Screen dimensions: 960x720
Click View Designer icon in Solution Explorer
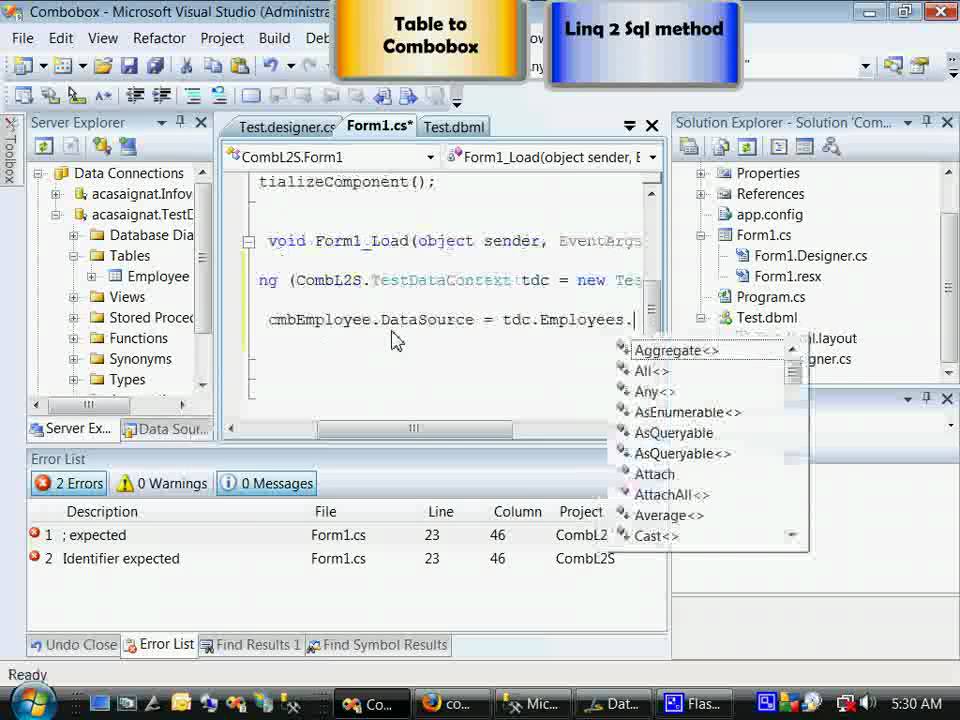pyautogui.click(x=804, y=146)
